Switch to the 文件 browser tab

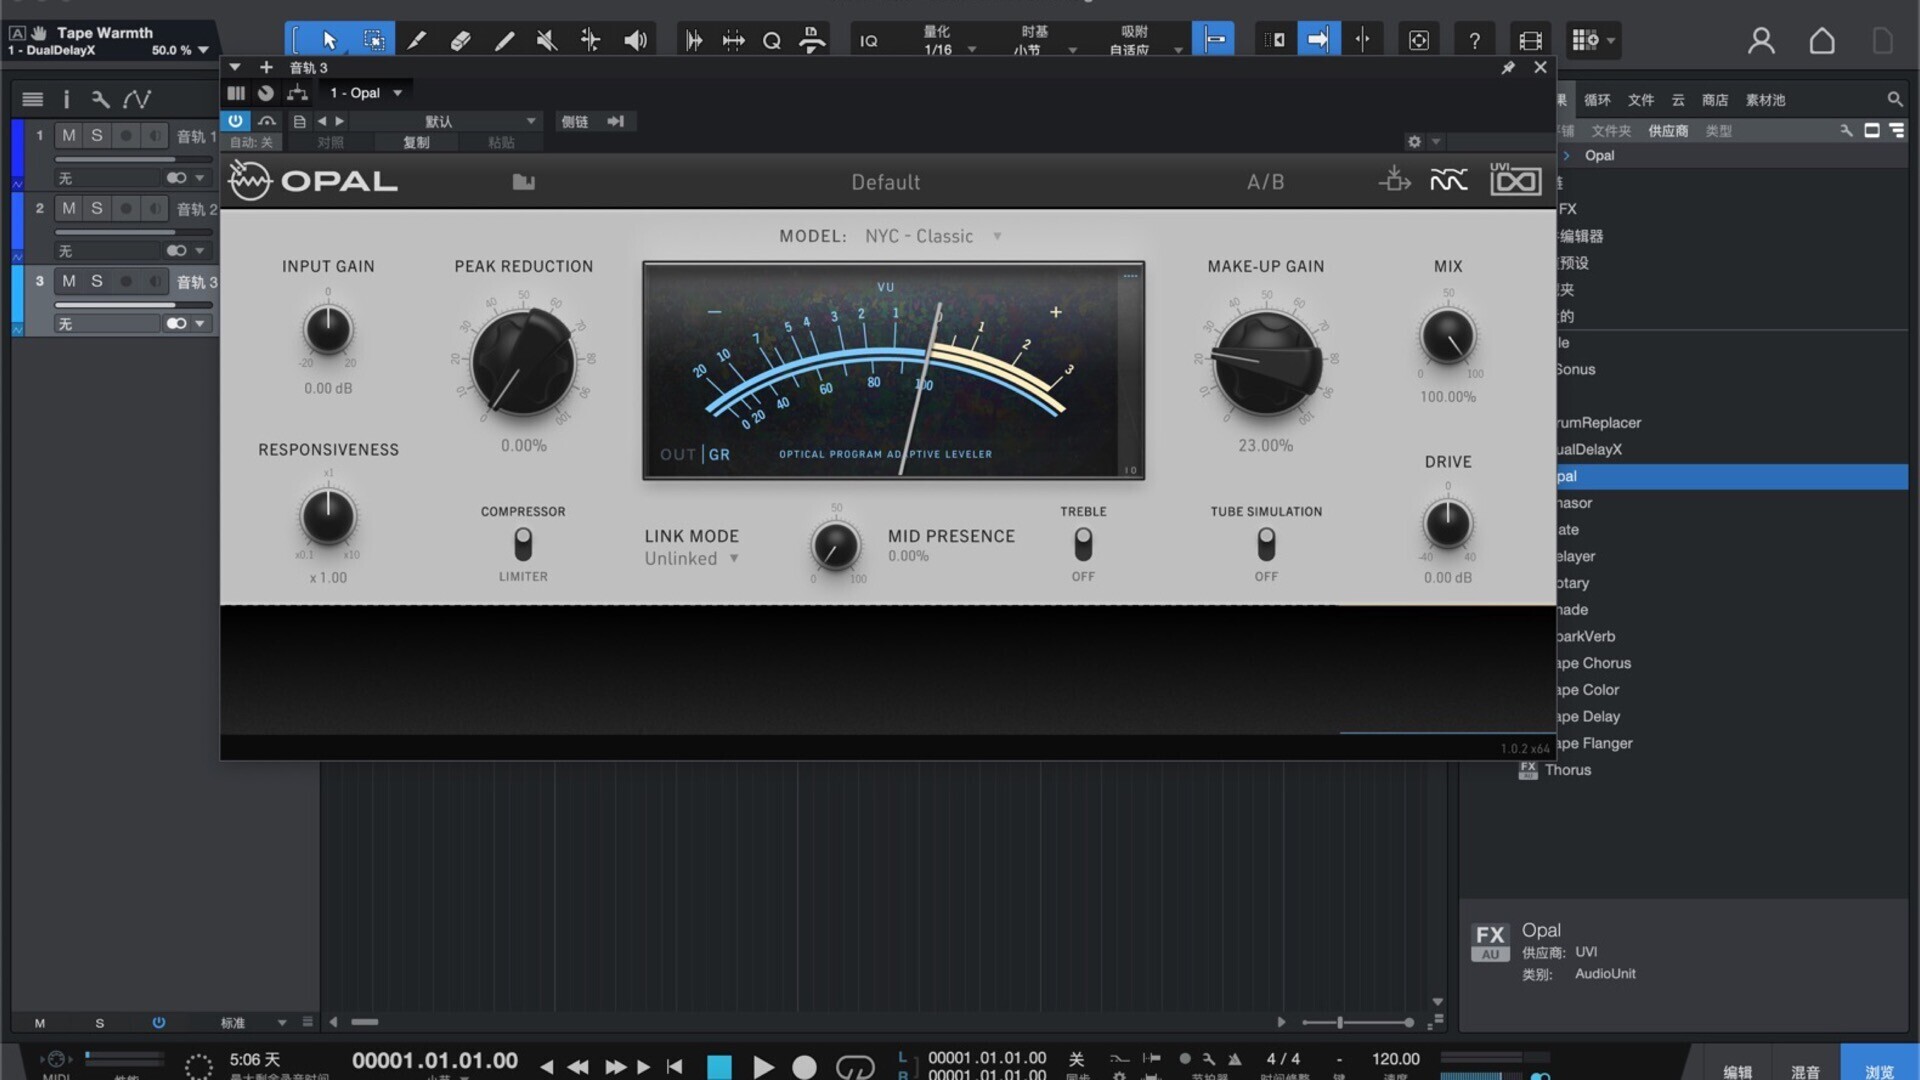1641,100
